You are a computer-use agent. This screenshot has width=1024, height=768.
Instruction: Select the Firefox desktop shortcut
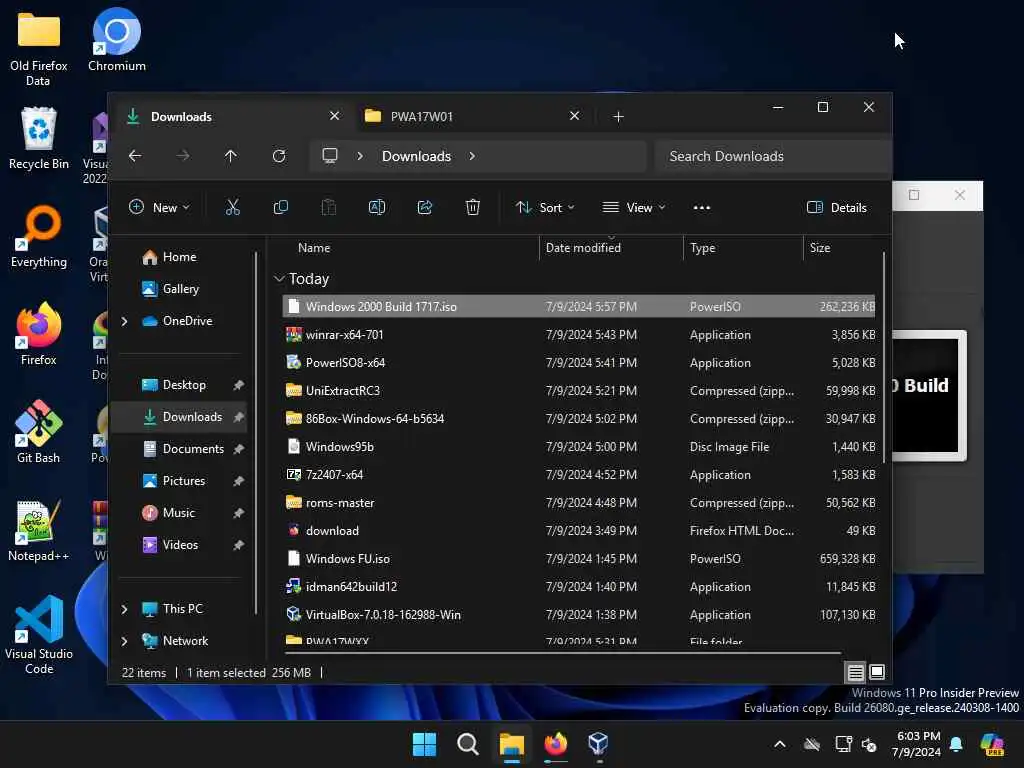click(x=39, y=334)
